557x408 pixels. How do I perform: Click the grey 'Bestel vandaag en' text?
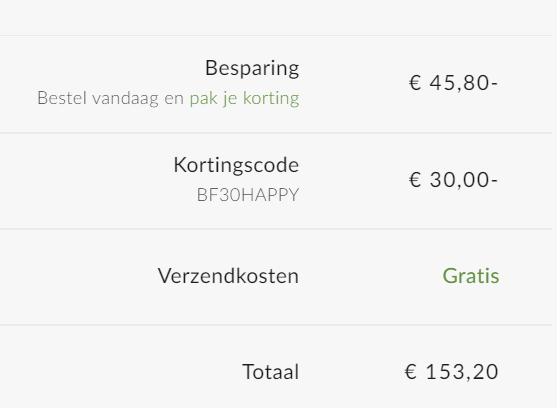coord(110,98)
